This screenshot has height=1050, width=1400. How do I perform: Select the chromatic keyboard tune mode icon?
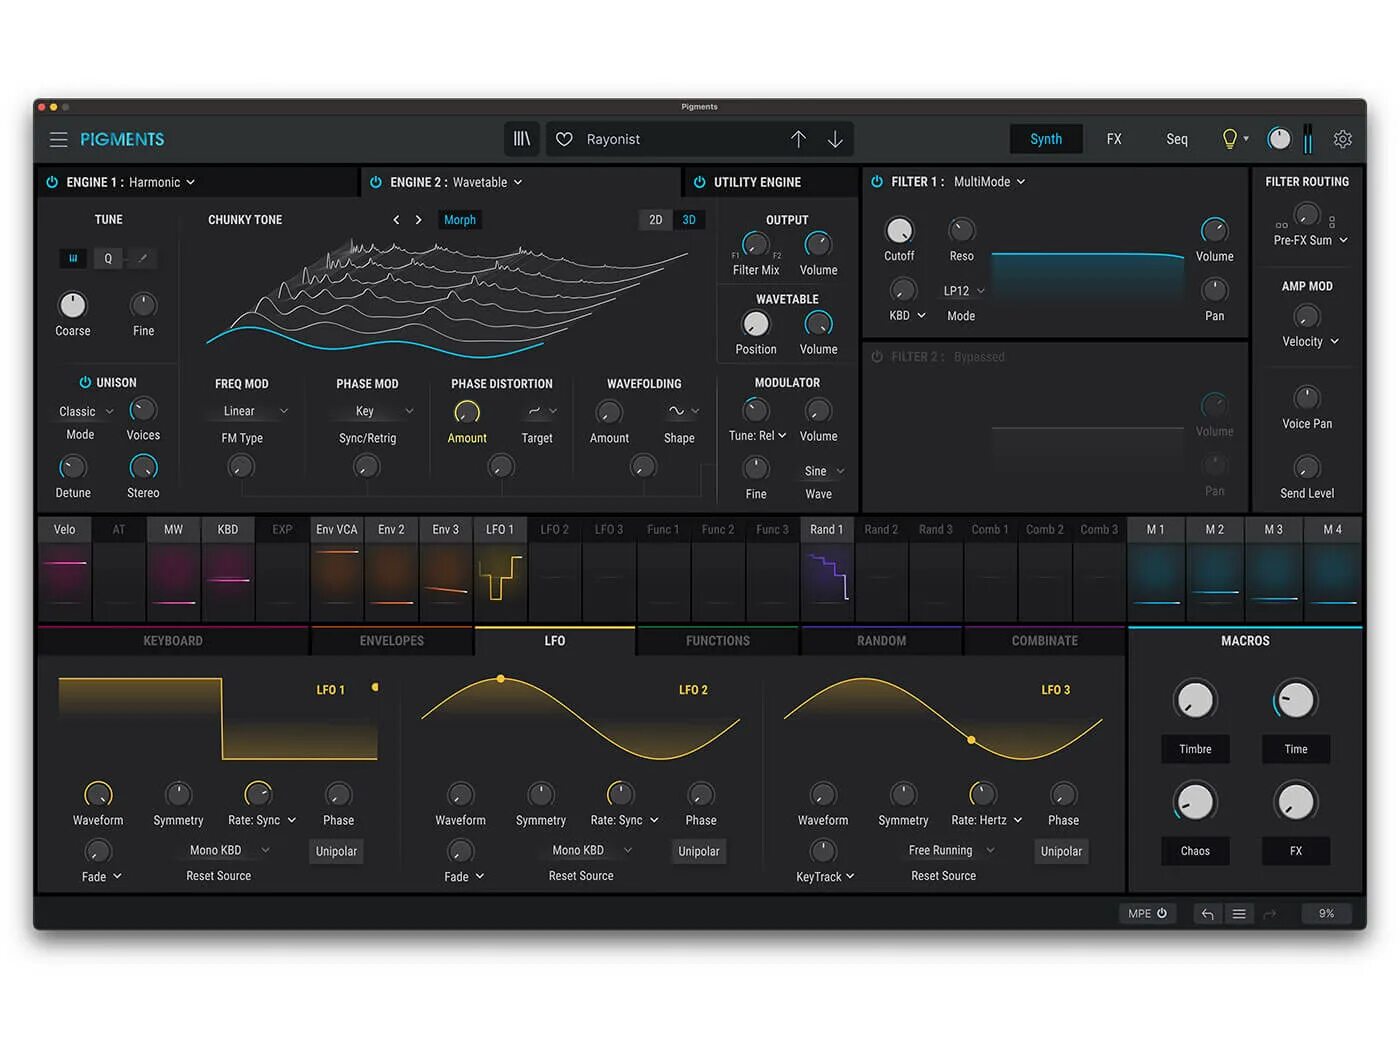click(x=73, y=258)
